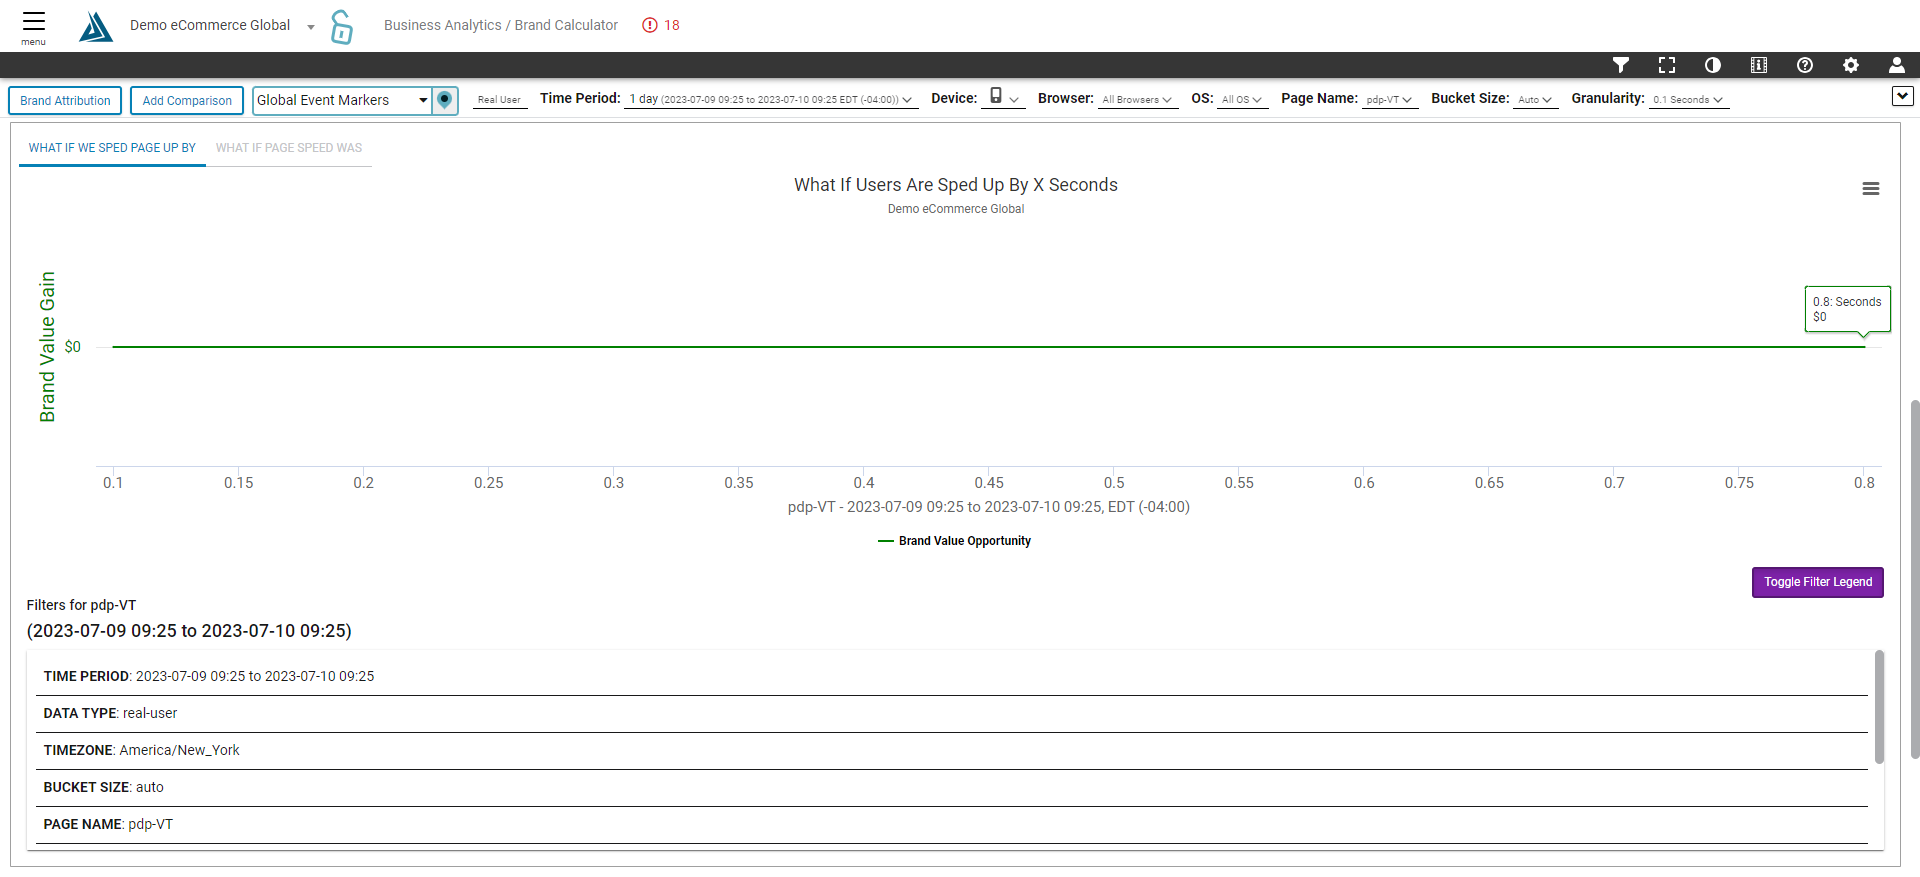
Task: Open the Granularity dropdown
Action: tap(1688, 99)
